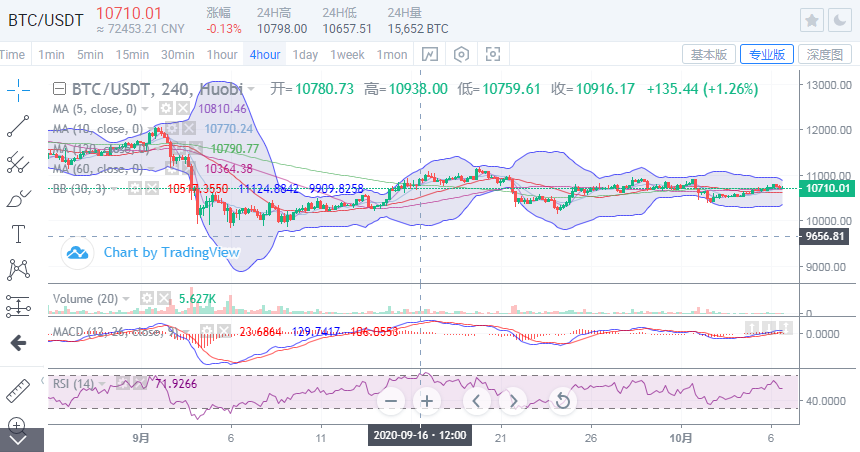
Task: Open the 深度图 depth chart
Action: pyautogui.click(x=825, y=54)
